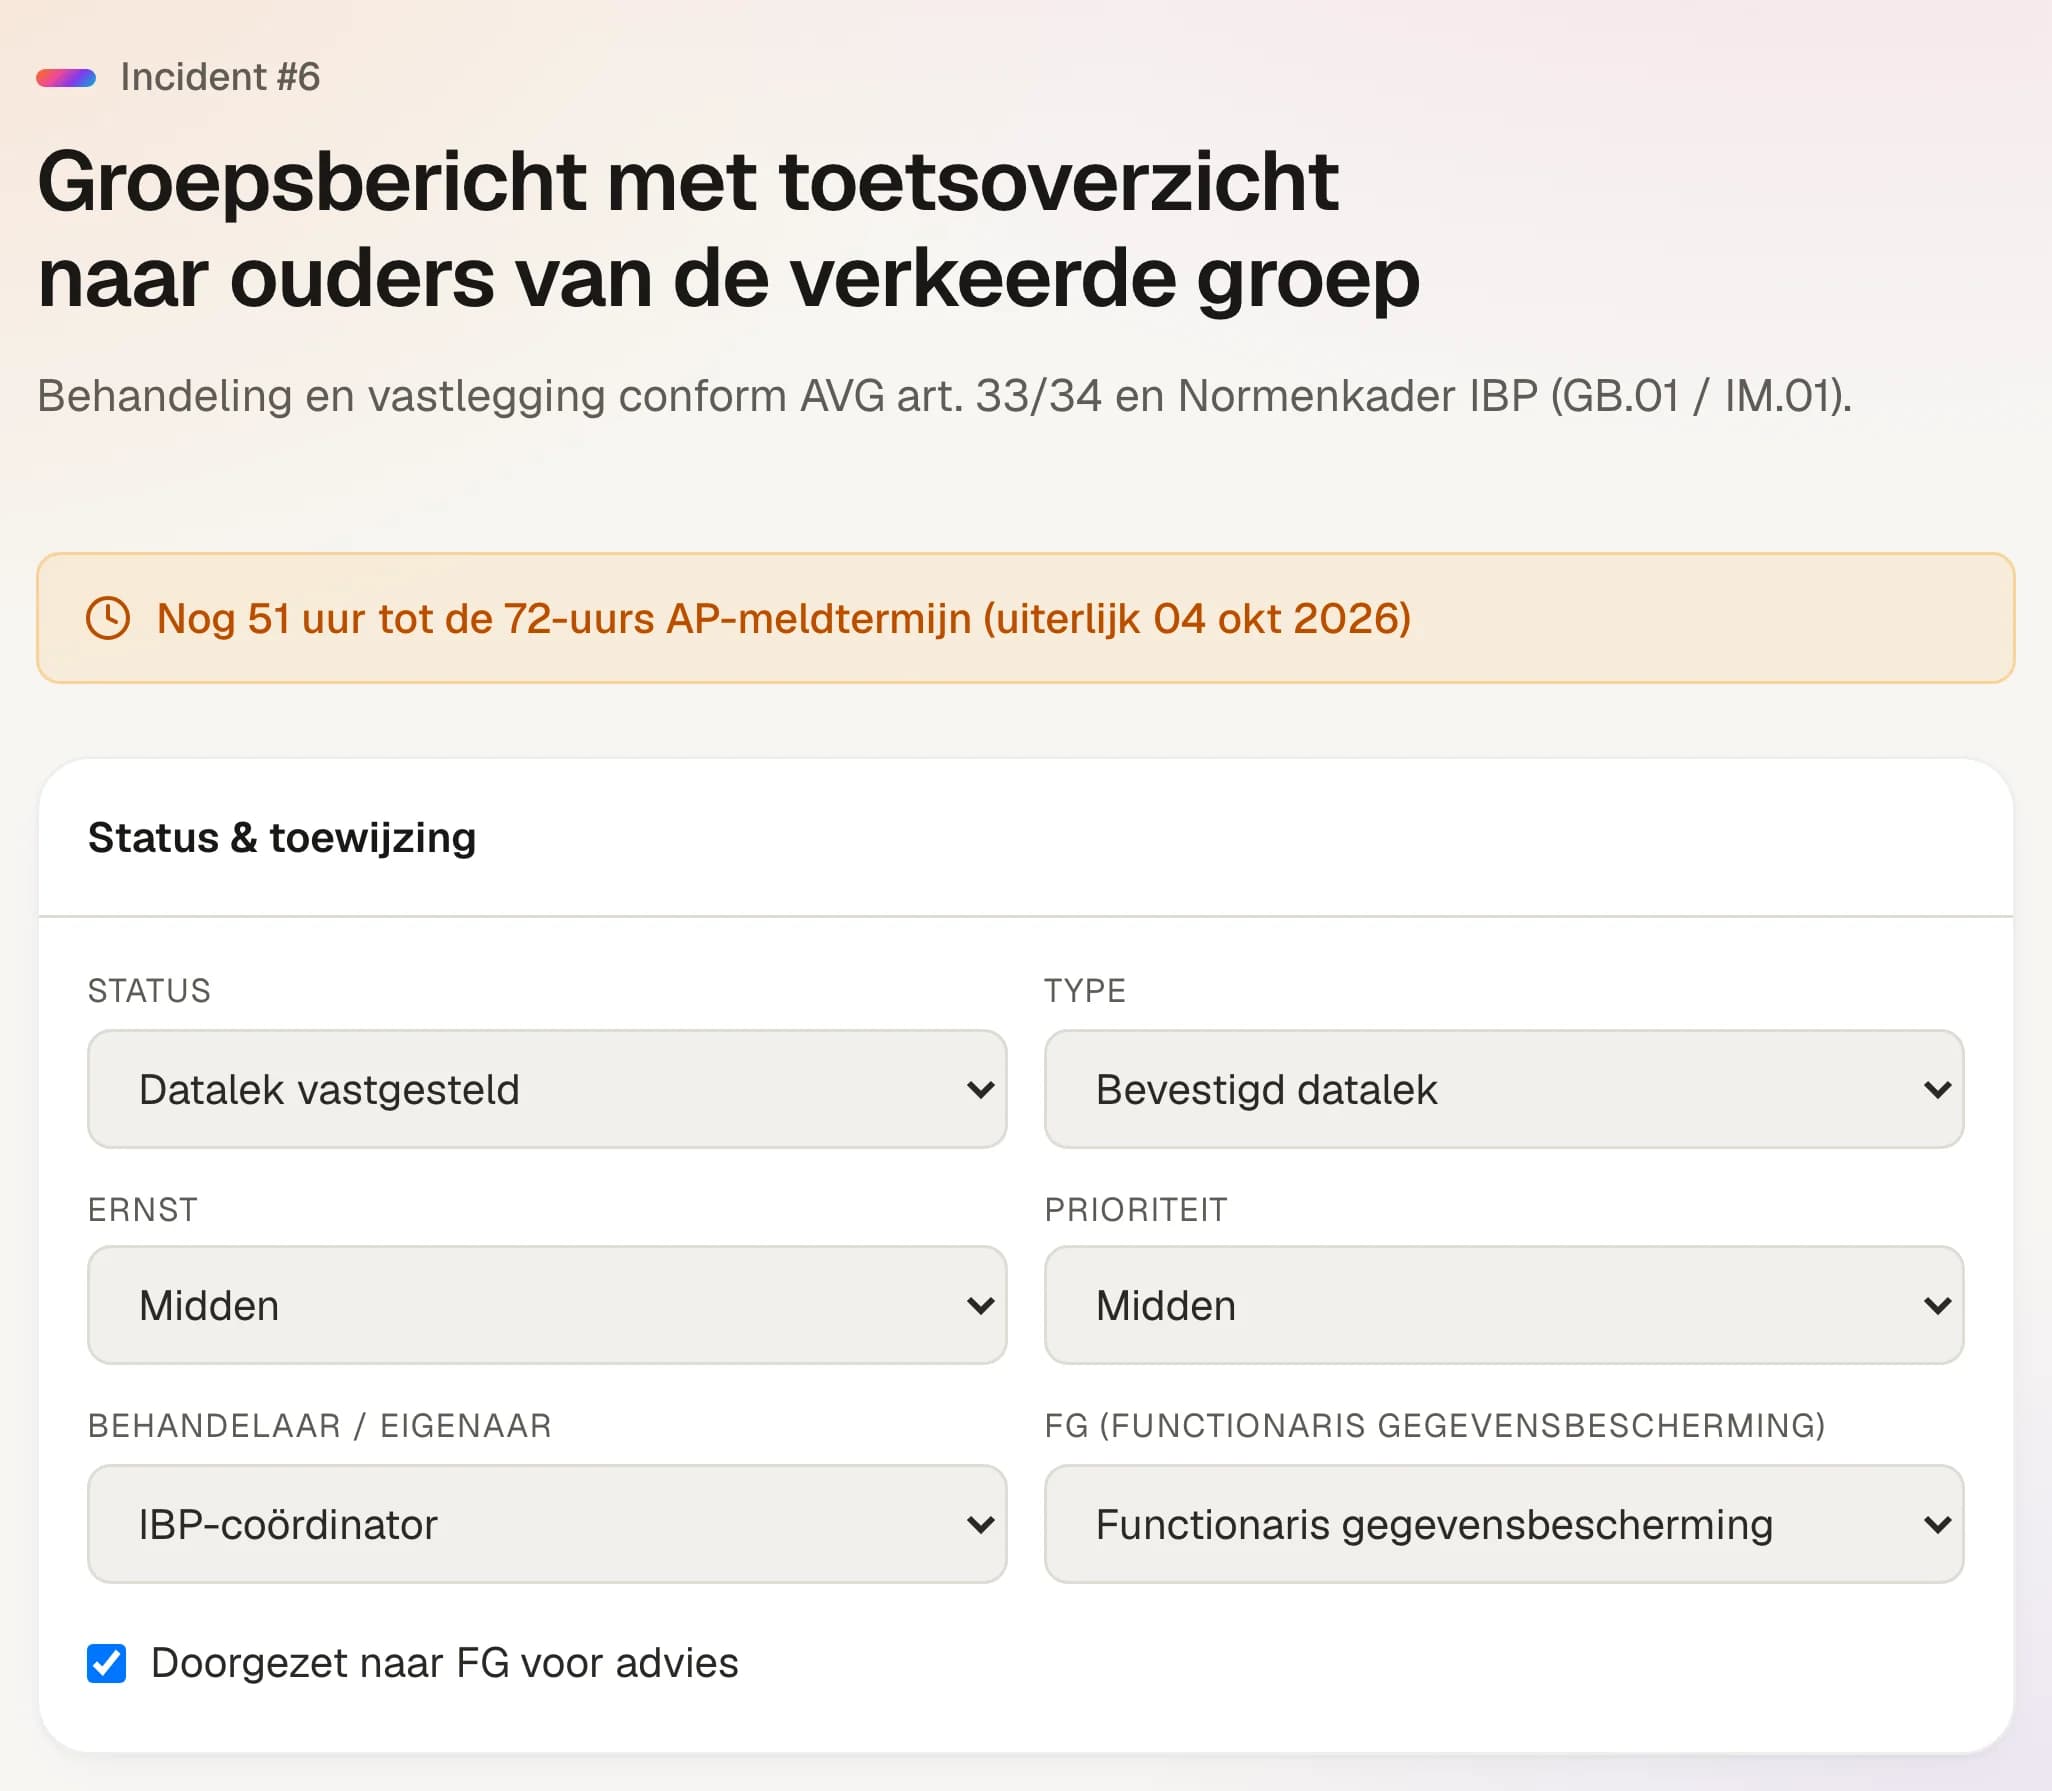Uncheck Doorgezet naar FG voor advies
Screen dimensions: 2052x1791
click(106, 1663)
